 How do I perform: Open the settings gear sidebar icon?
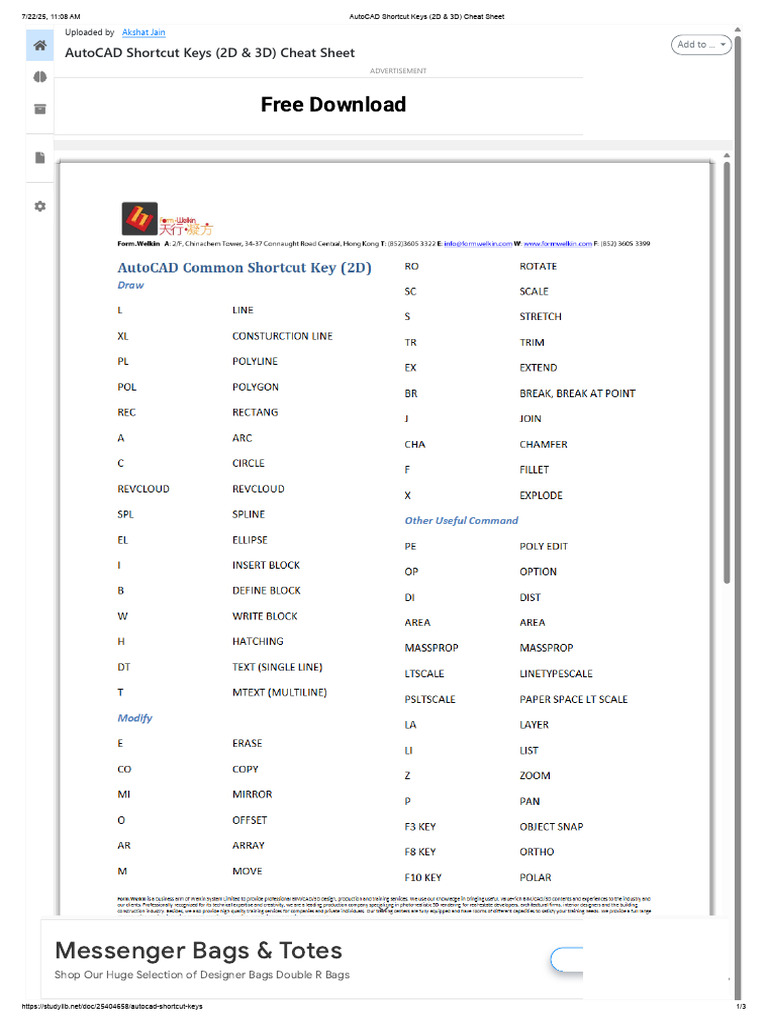pyautogui.click(x=40, y=206)
